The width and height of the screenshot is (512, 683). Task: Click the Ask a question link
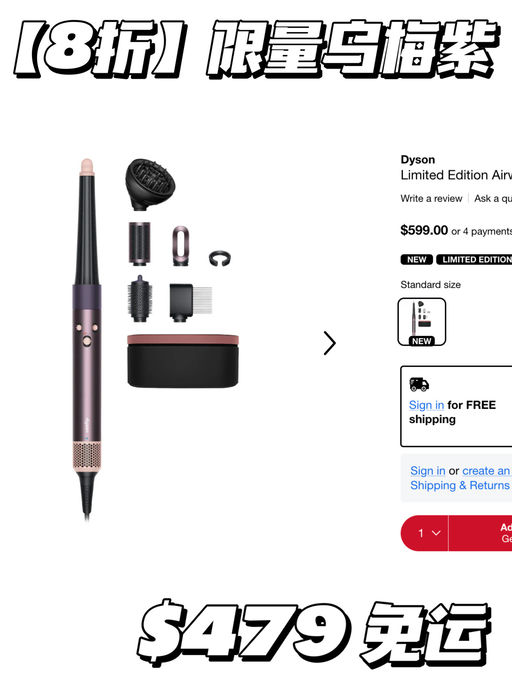[493, 199]
